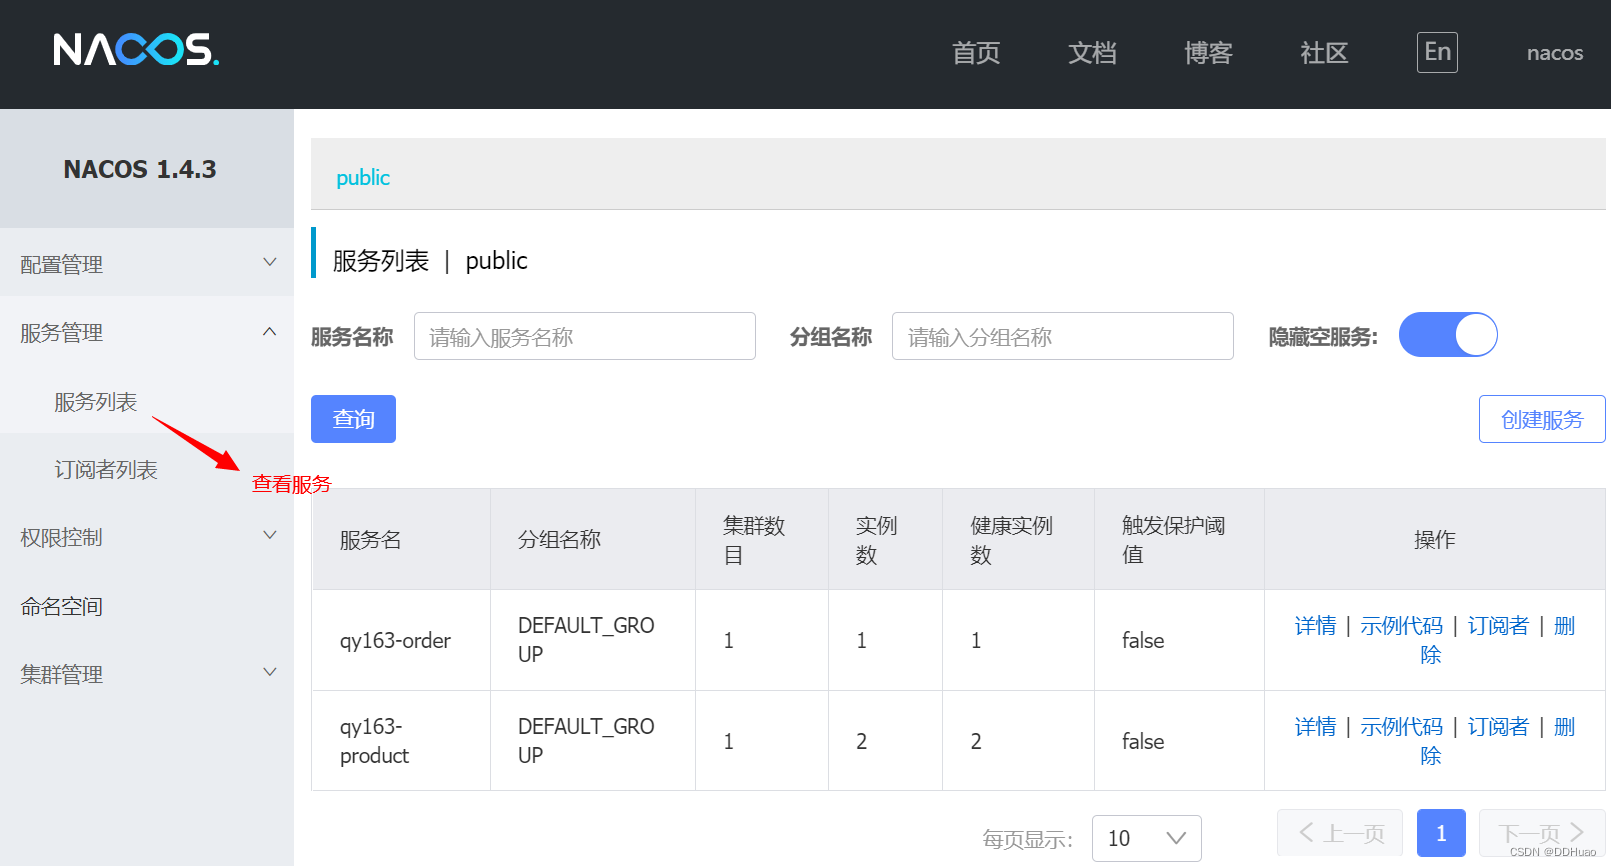Image resolution: width=1611 pixels, height=866 pixels.
Task: Click the NACOS logo
Action: pyautogui.click(x=136, y=50)
